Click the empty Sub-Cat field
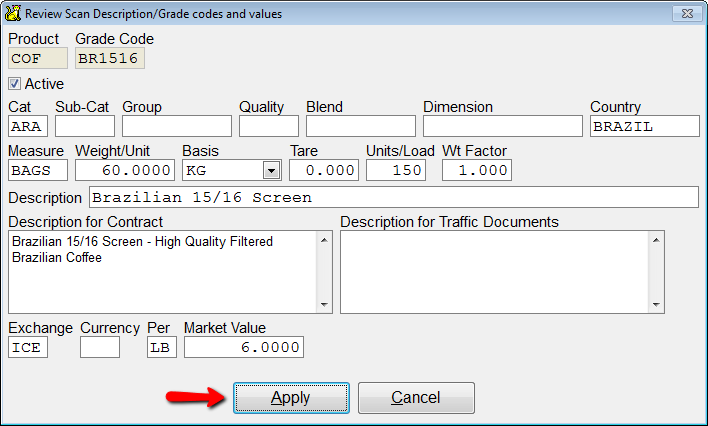This screenshot has width=708, height=426. [x=85, y=126]
